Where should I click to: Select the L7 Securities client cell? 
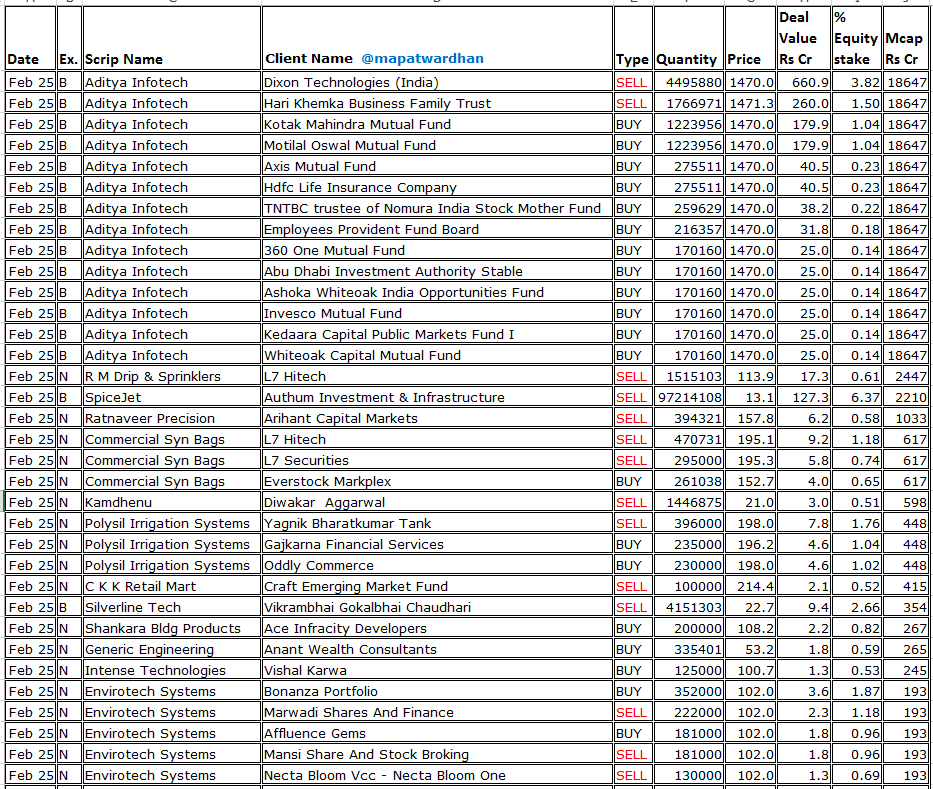coord(437,461)
